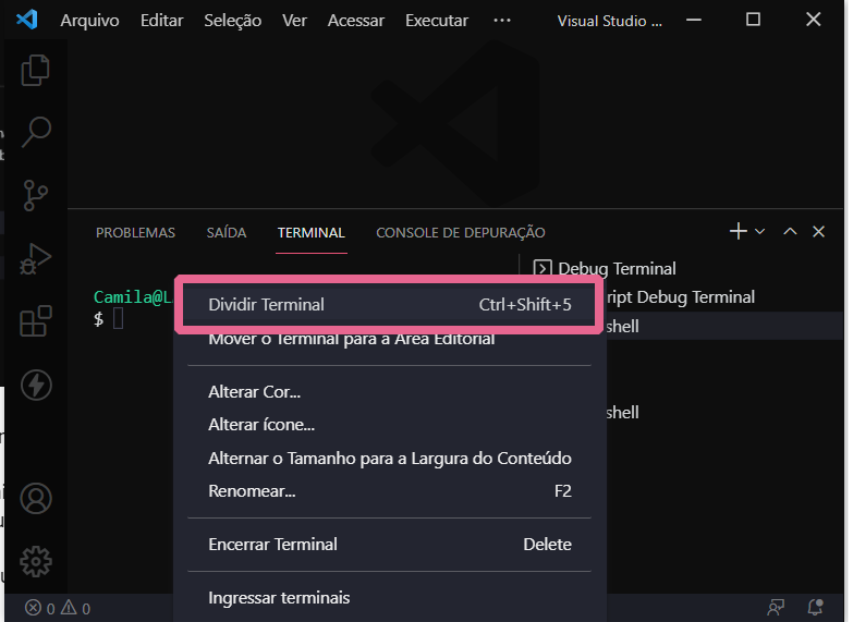The width and height of the screenshot is (849, 622).
Task: Open the Executar menu
Action: click(436, 20)
